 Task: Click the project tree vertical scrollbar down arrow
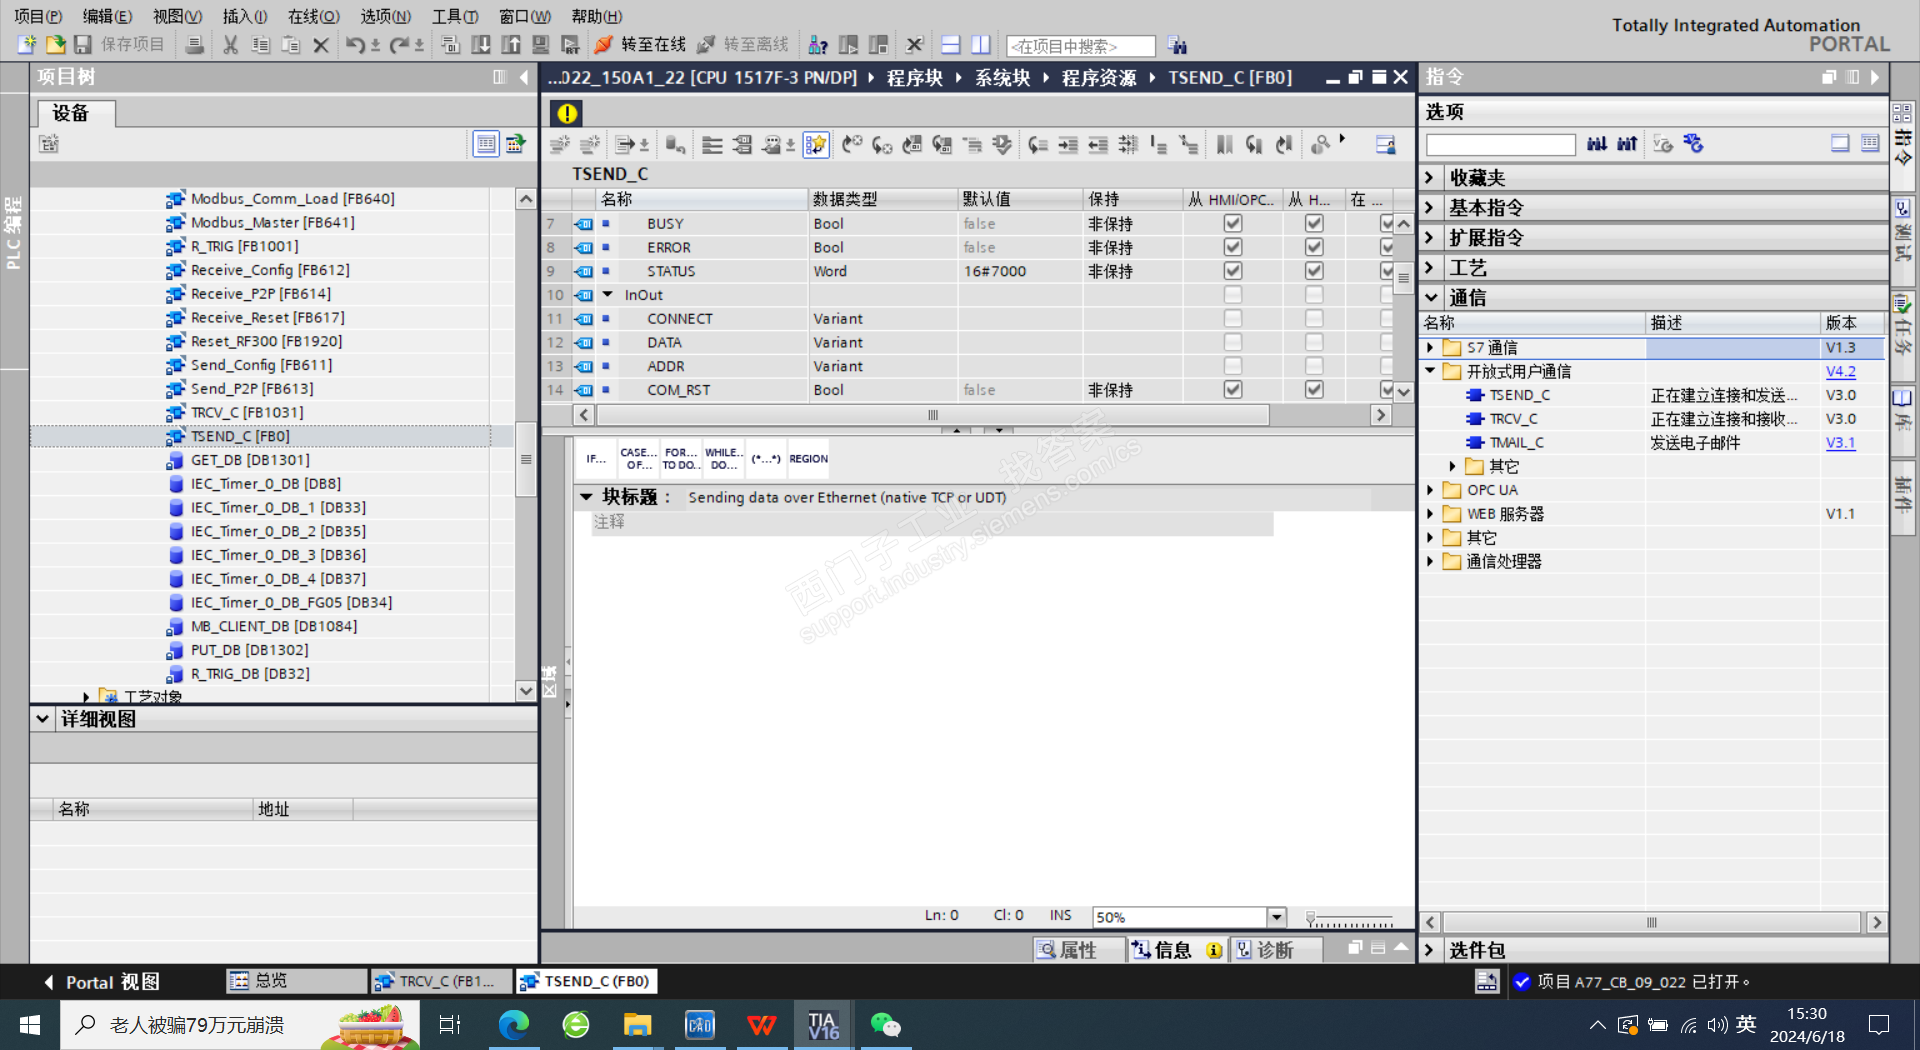point(526,691)
